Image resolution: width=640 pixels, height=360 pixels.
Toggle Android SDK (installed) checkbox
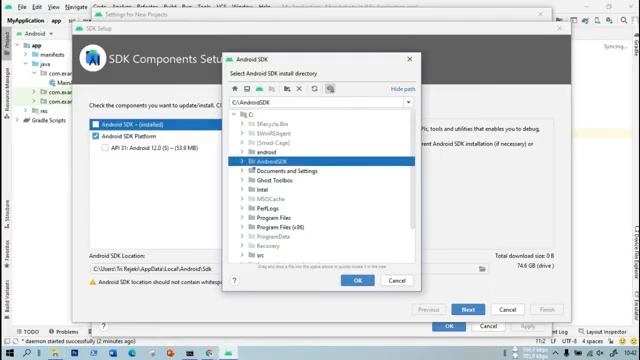click(96, 124)
